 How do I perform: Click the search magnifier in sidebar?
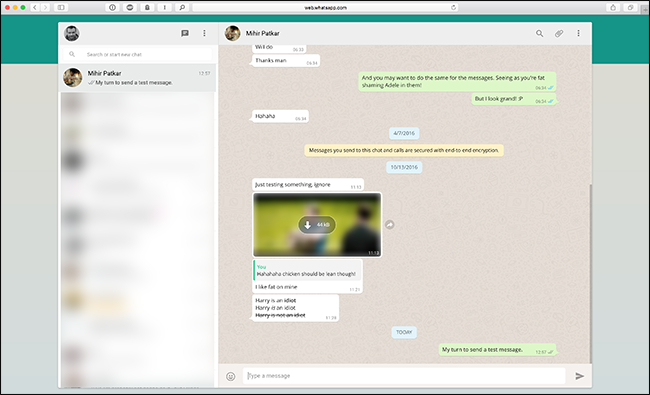(72, 54)
